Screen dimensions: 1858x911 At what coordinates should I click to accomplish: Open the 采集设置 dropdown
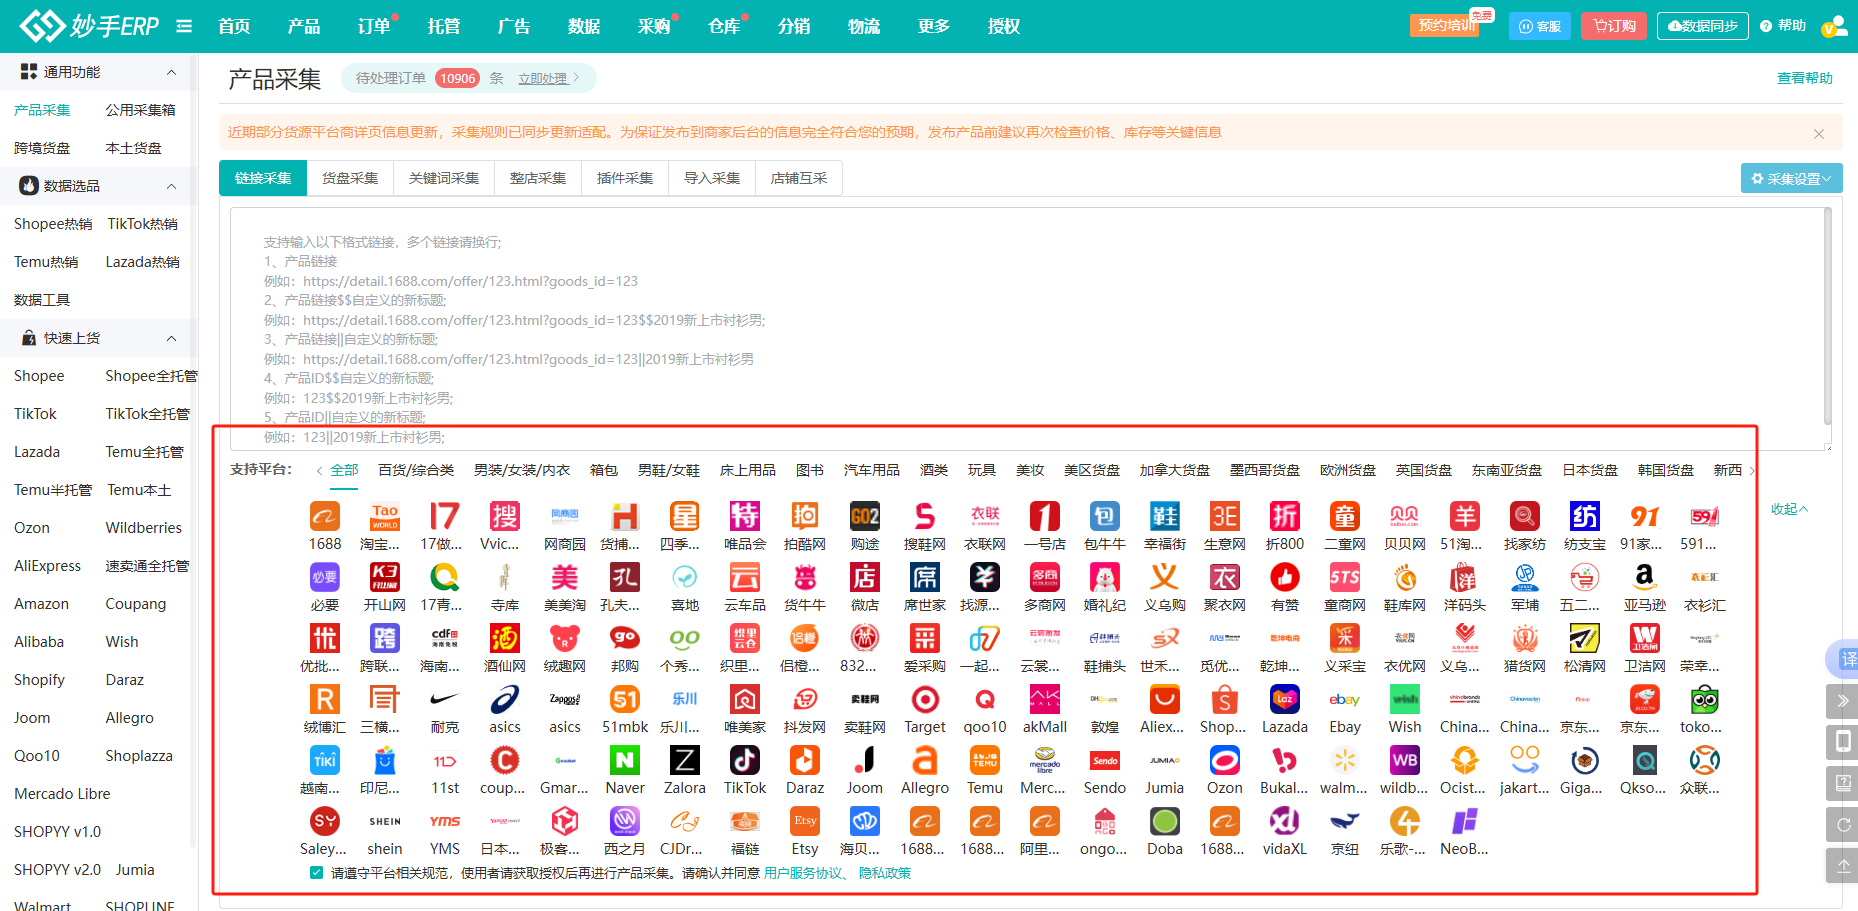click(1791, 179)
